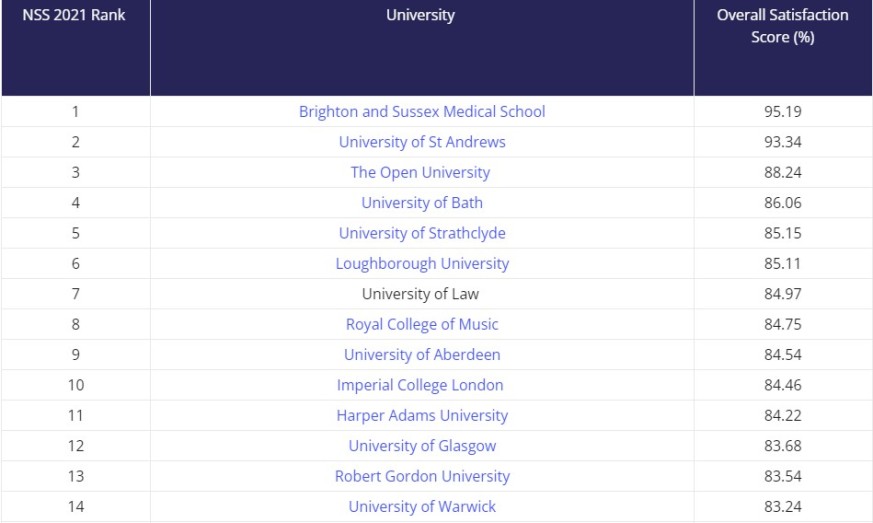Open University of St Andrews link
Viewport: 873px width, 523px height.
(x=422, y=142)
